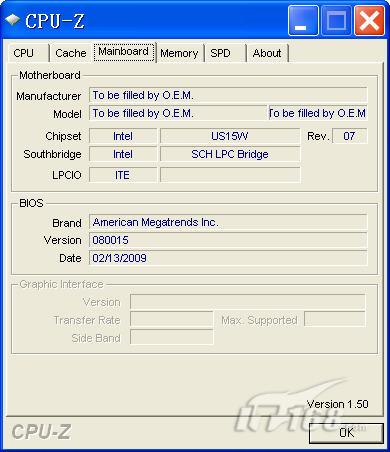Viewport: 390px width, 452px height.
Task: Show the About tab
Action: [267, 53]
